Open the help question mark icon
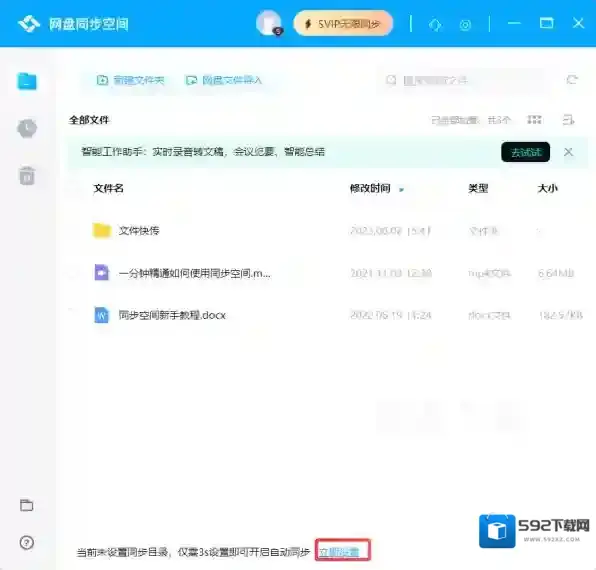The height and width of the screenshot is (570, 596). tap(26, 542)
